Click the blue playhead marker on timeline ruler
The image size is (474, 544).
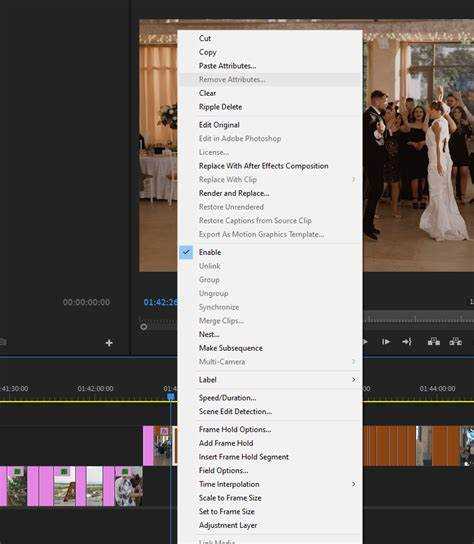tap(170, 396)
